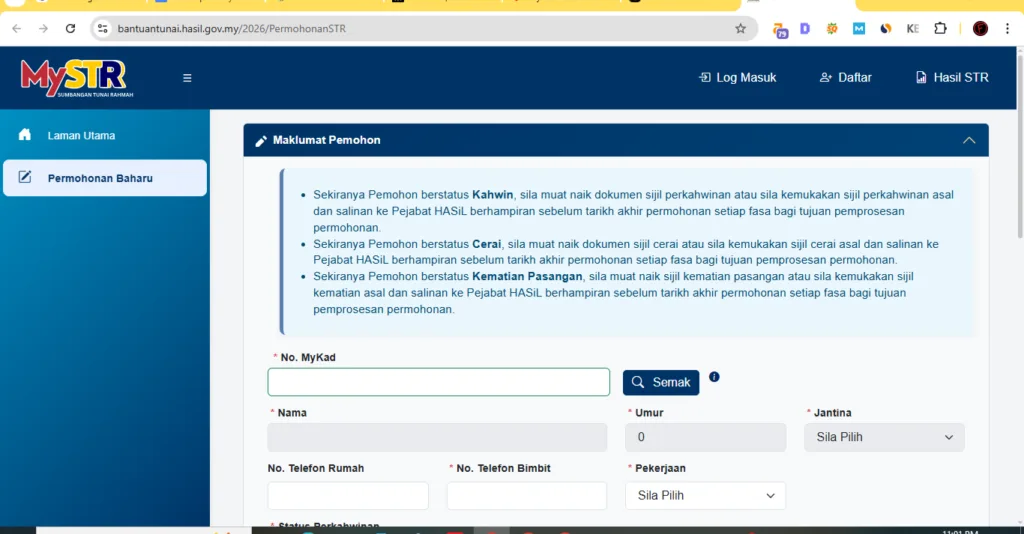Click the orange-and-green extension icon before the M icon

tap(831, 28)
